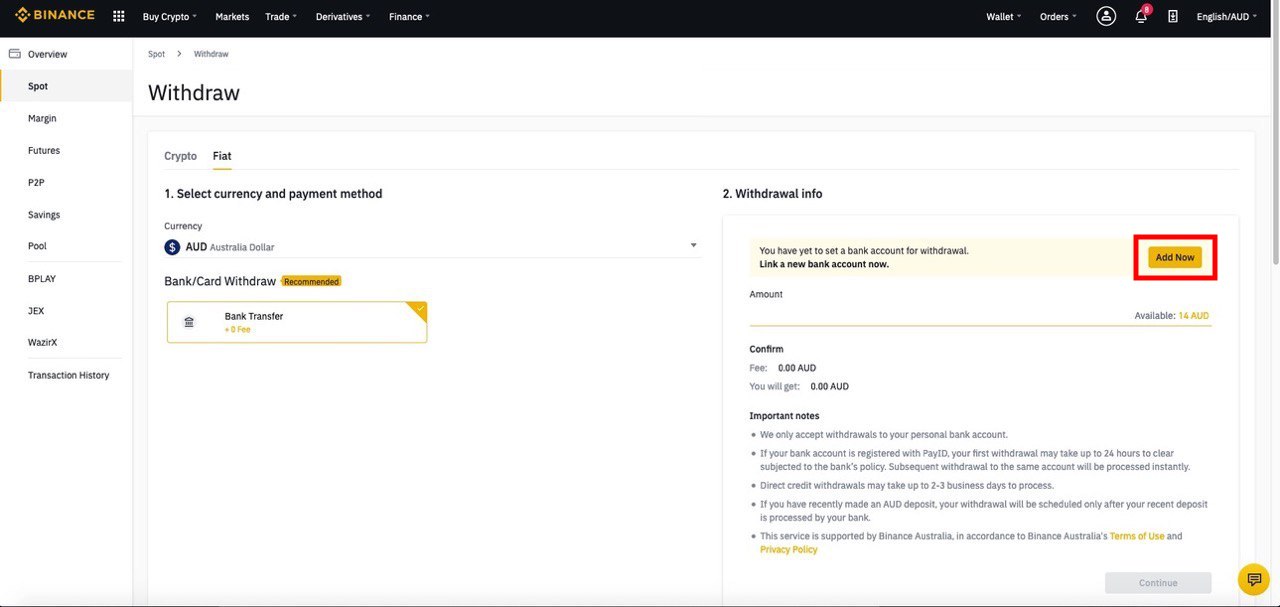Select Overview in the sidebar
Viewport: 1280px width, 607px height.
click(66, 54)
